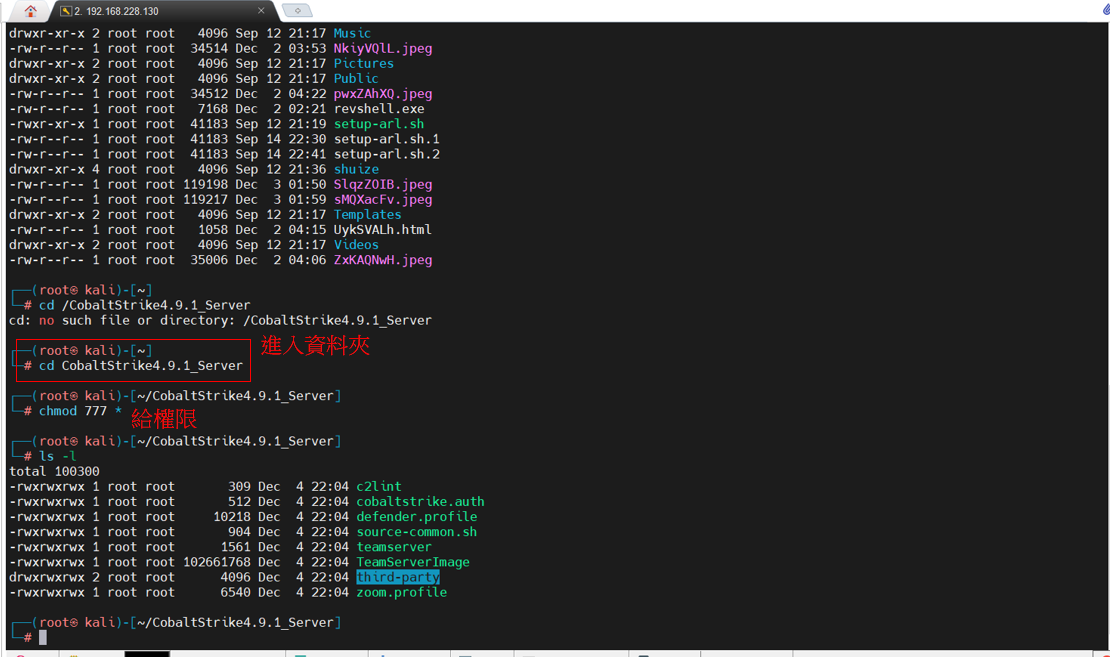Click the Videos directory entry
This screenshot has width=1110, height=657.
tap(356, 245)
